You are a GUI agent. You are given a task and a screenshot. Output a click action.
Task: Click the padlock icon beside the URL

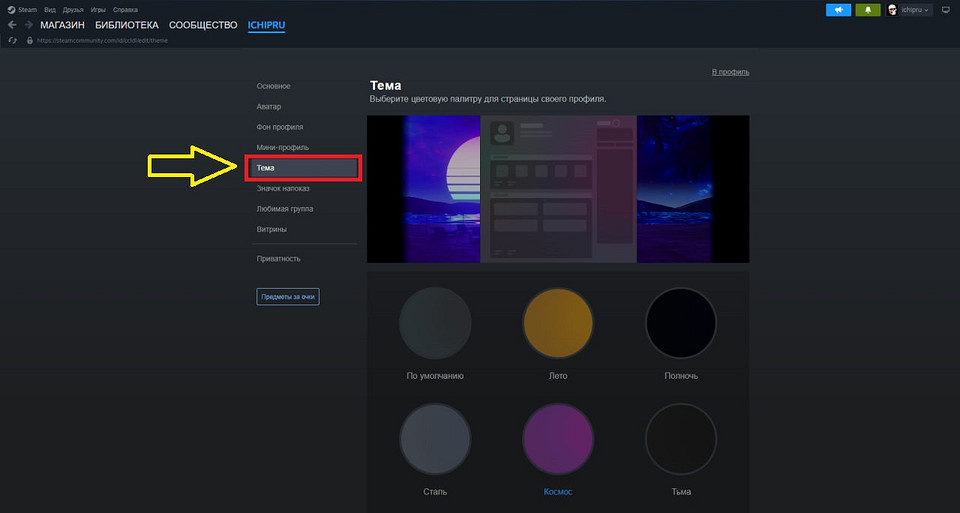coord(30,40)
